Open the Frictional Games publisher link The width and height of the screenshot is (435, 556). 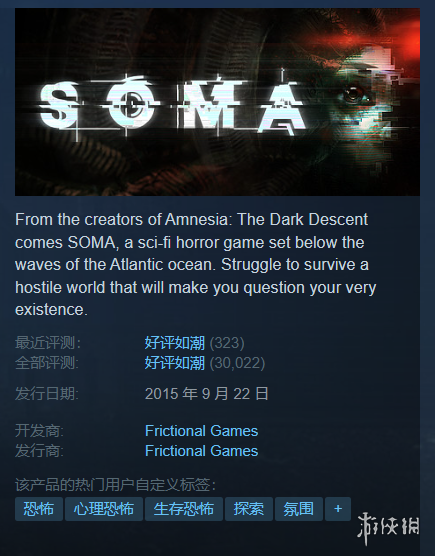click(x=201, y=451)
